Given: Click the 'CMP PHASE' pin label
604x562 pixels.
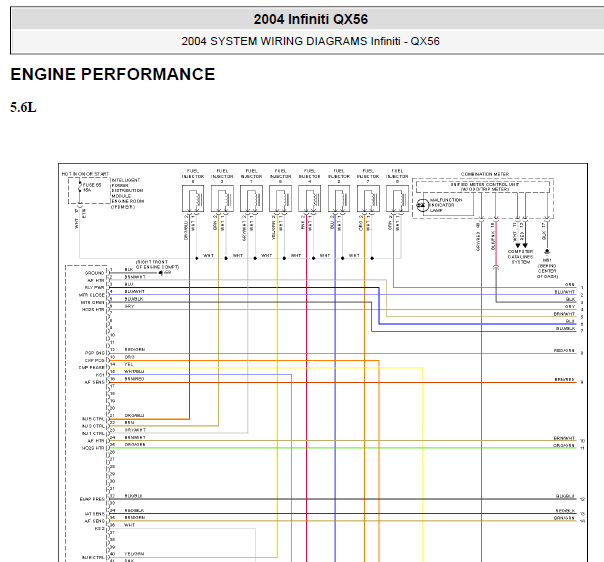Looking at the screenshot, I should pos(92,368).
